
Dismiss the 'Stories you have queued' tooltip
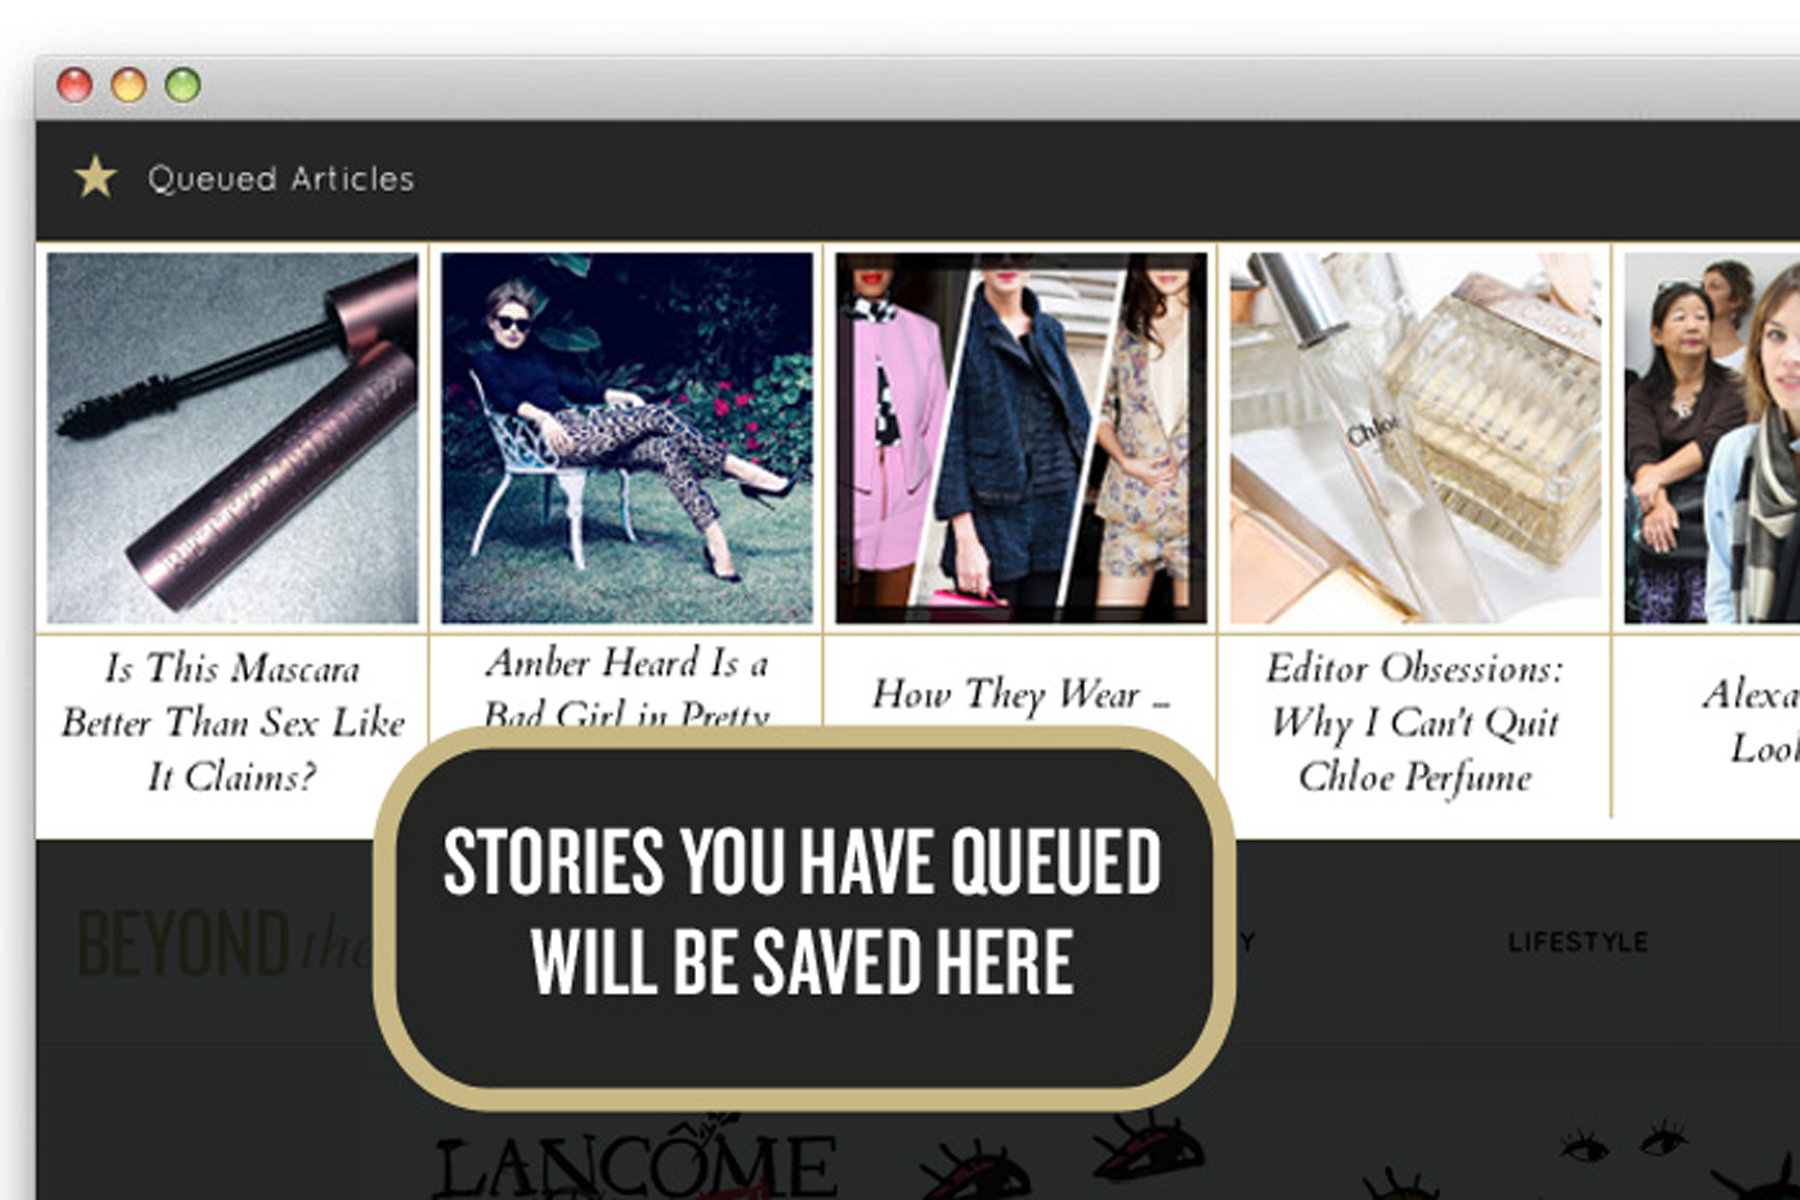point(805,918)
